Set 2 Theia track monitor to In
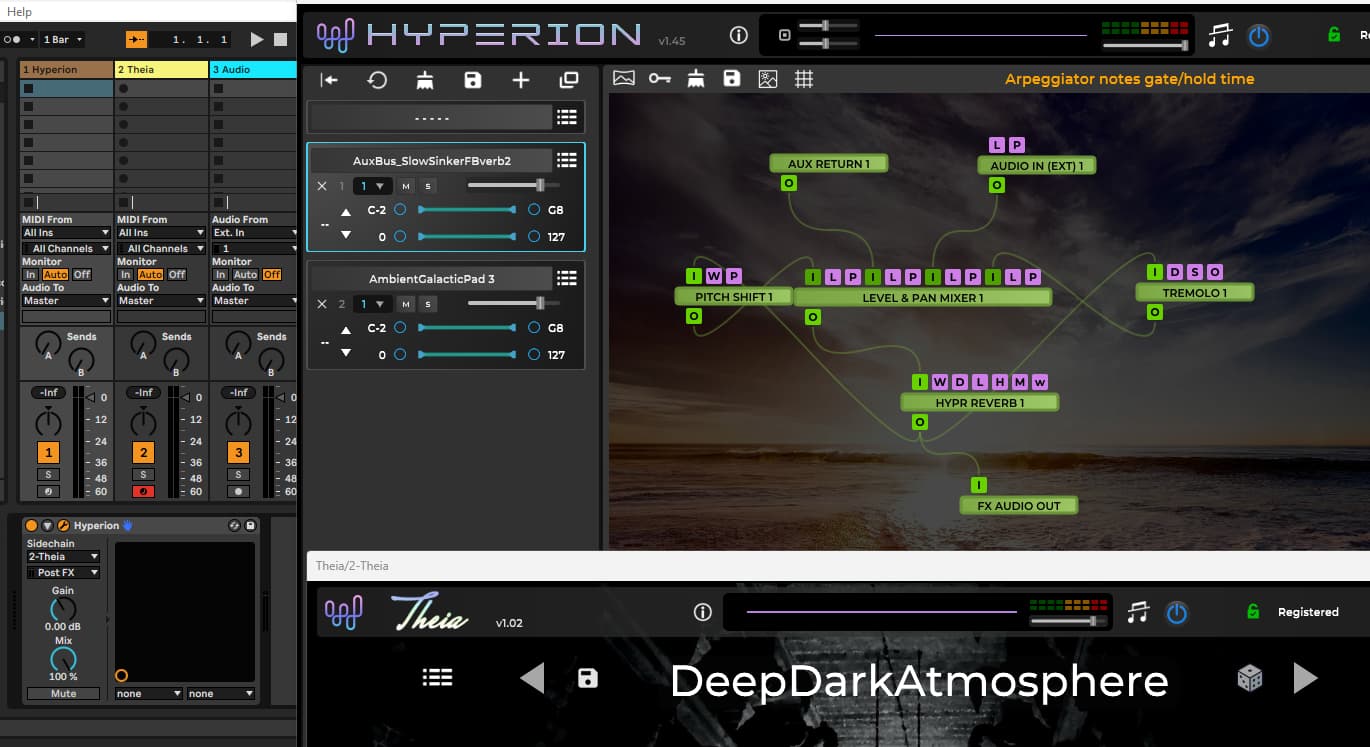 pos(126,275)
